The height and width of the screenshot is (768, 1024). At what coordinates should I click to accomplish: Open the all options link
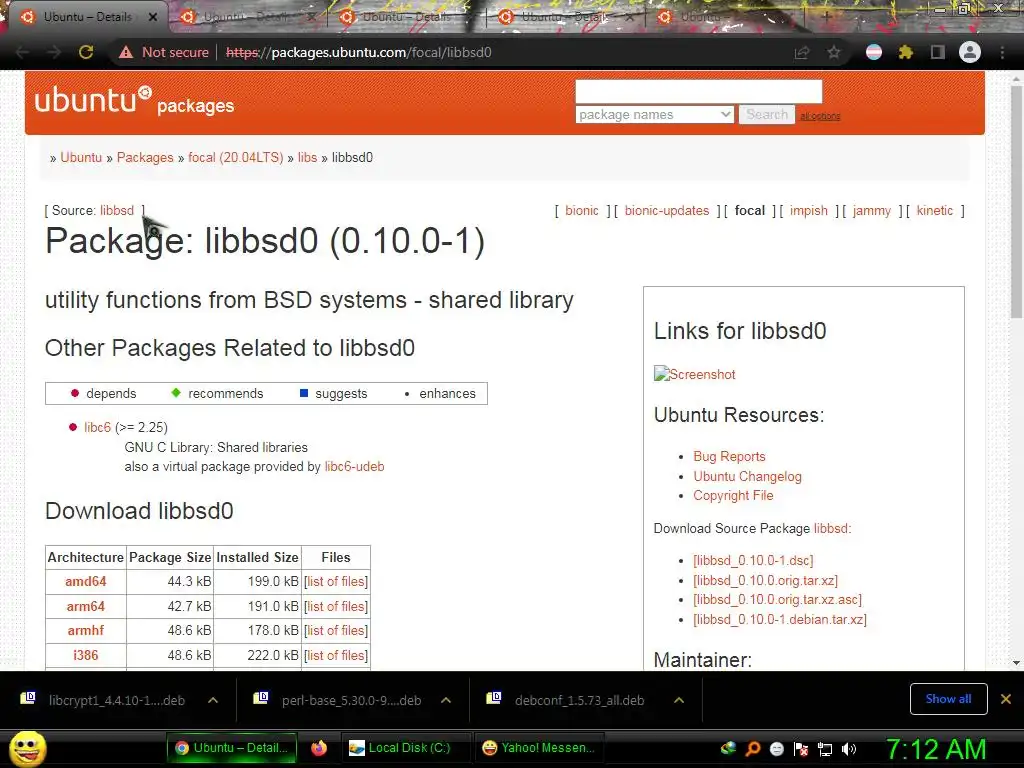(820, 116)
